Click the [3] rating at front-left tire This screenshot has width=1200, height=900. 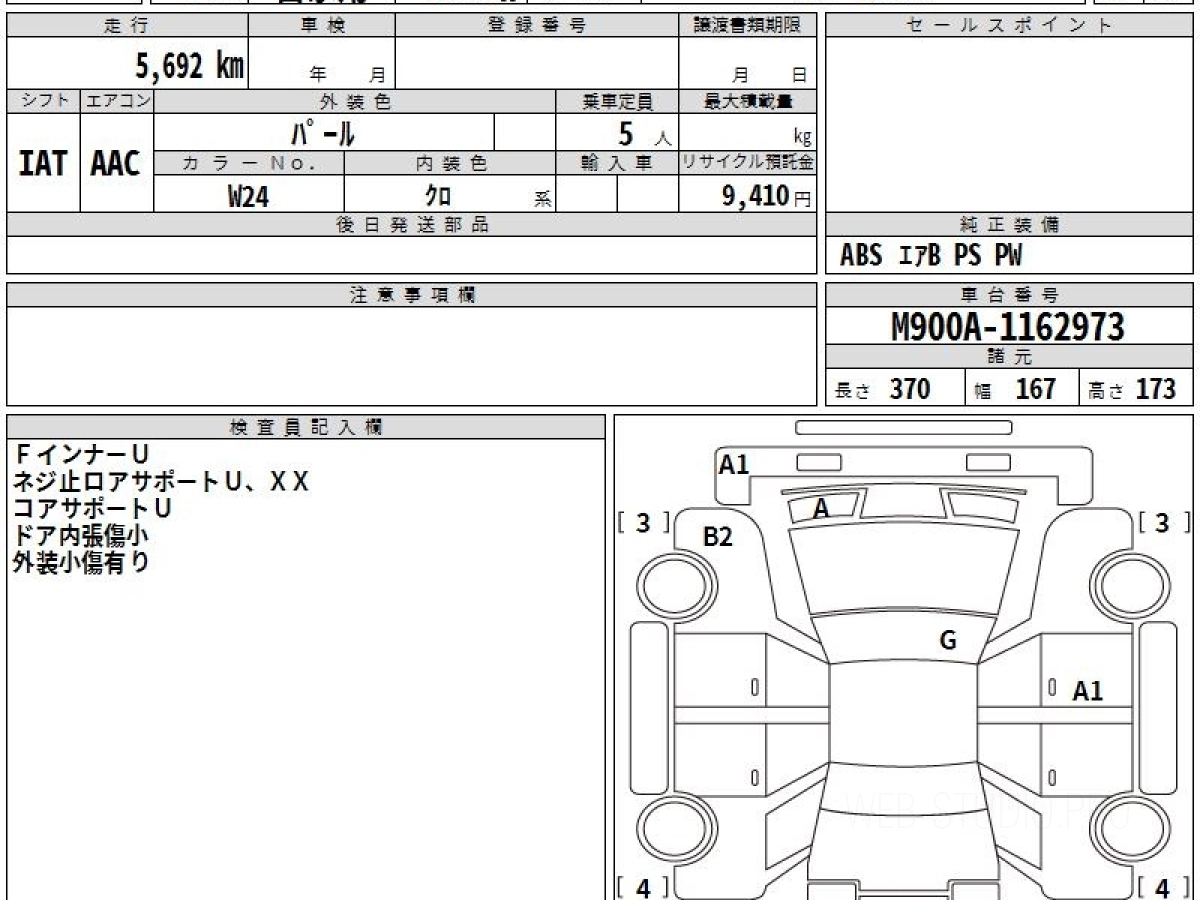click(x=643, y=523)
